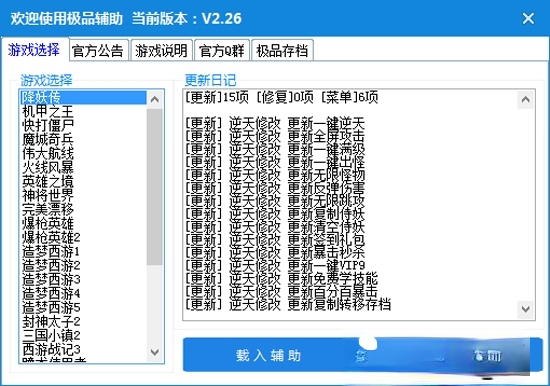The width and height of the screenshot is (550, 386).
Task: Pick 三国小镇2 from the list
Action: click(x=83, y=336)
